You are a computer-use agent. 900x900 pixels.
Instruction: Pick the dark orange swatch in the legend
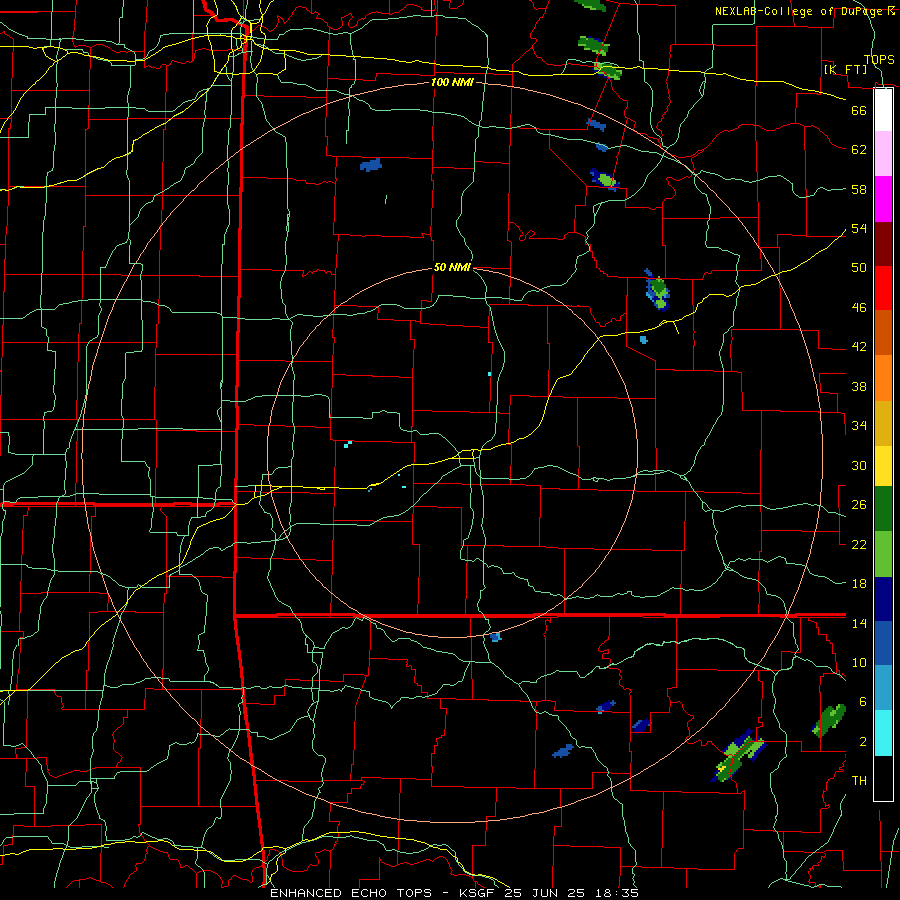click(883, 332)
